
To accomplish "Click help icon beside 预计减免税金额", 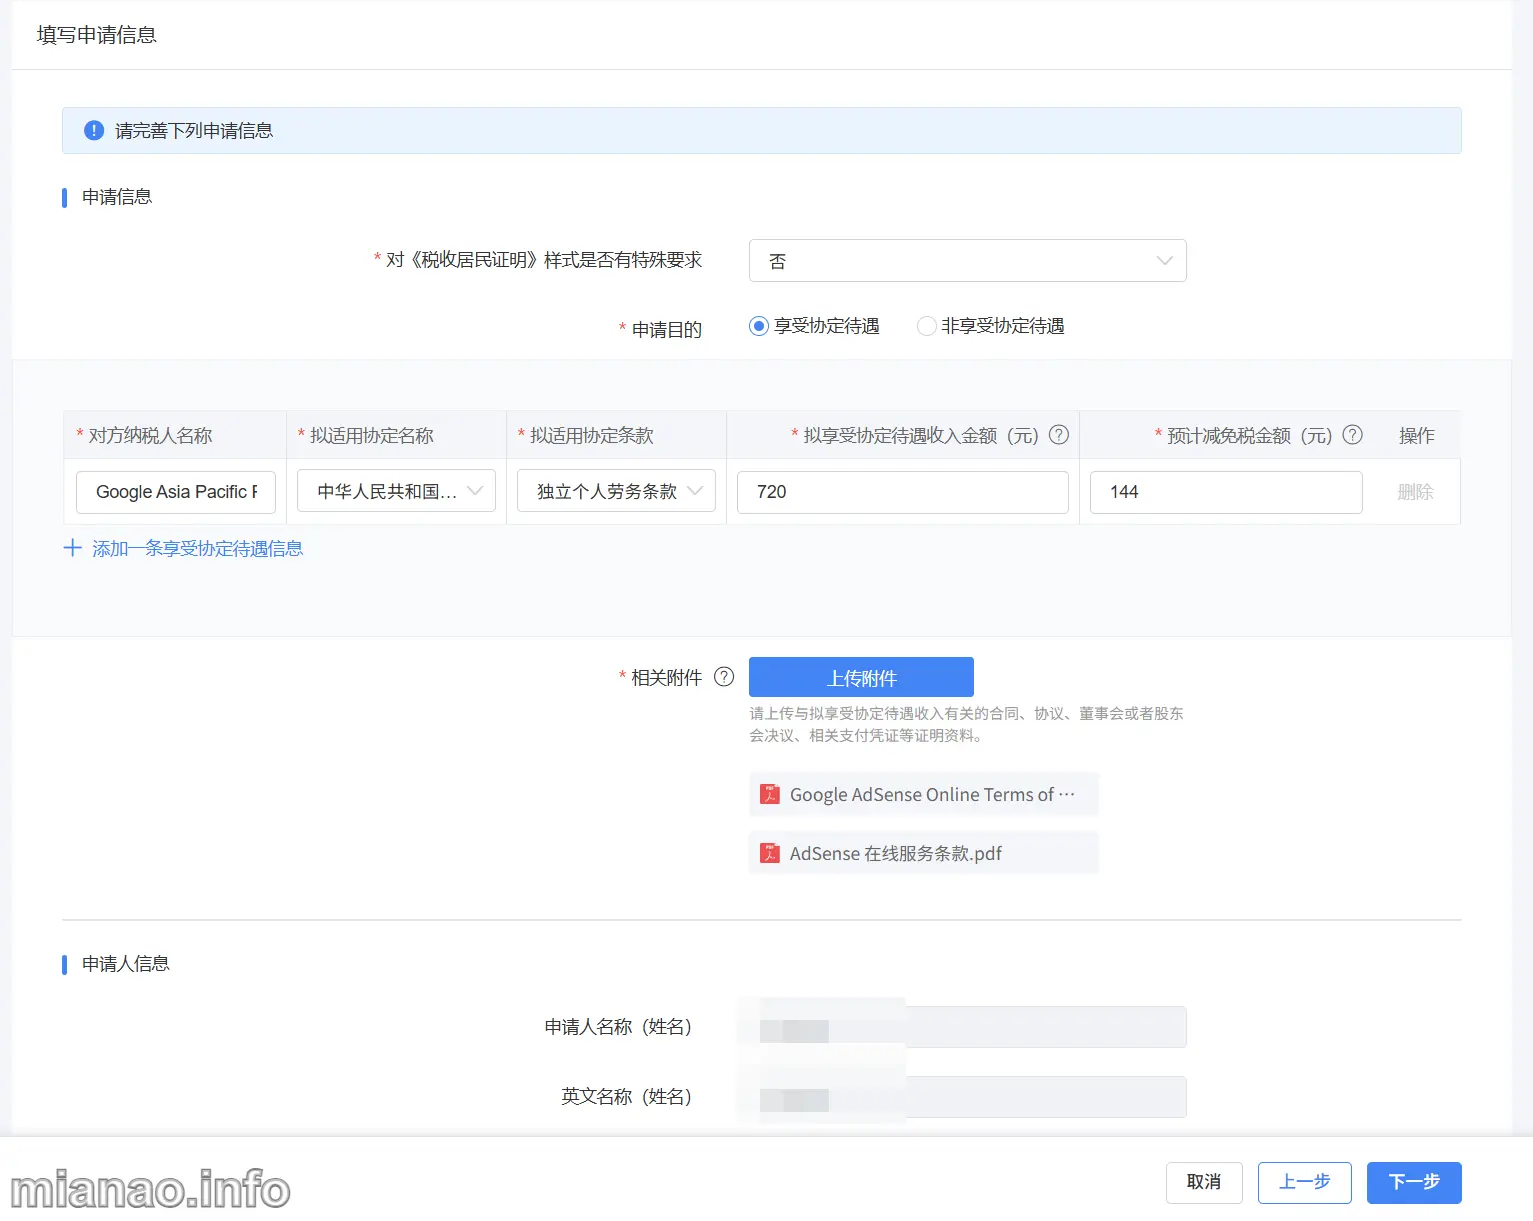I will 1352,435.
